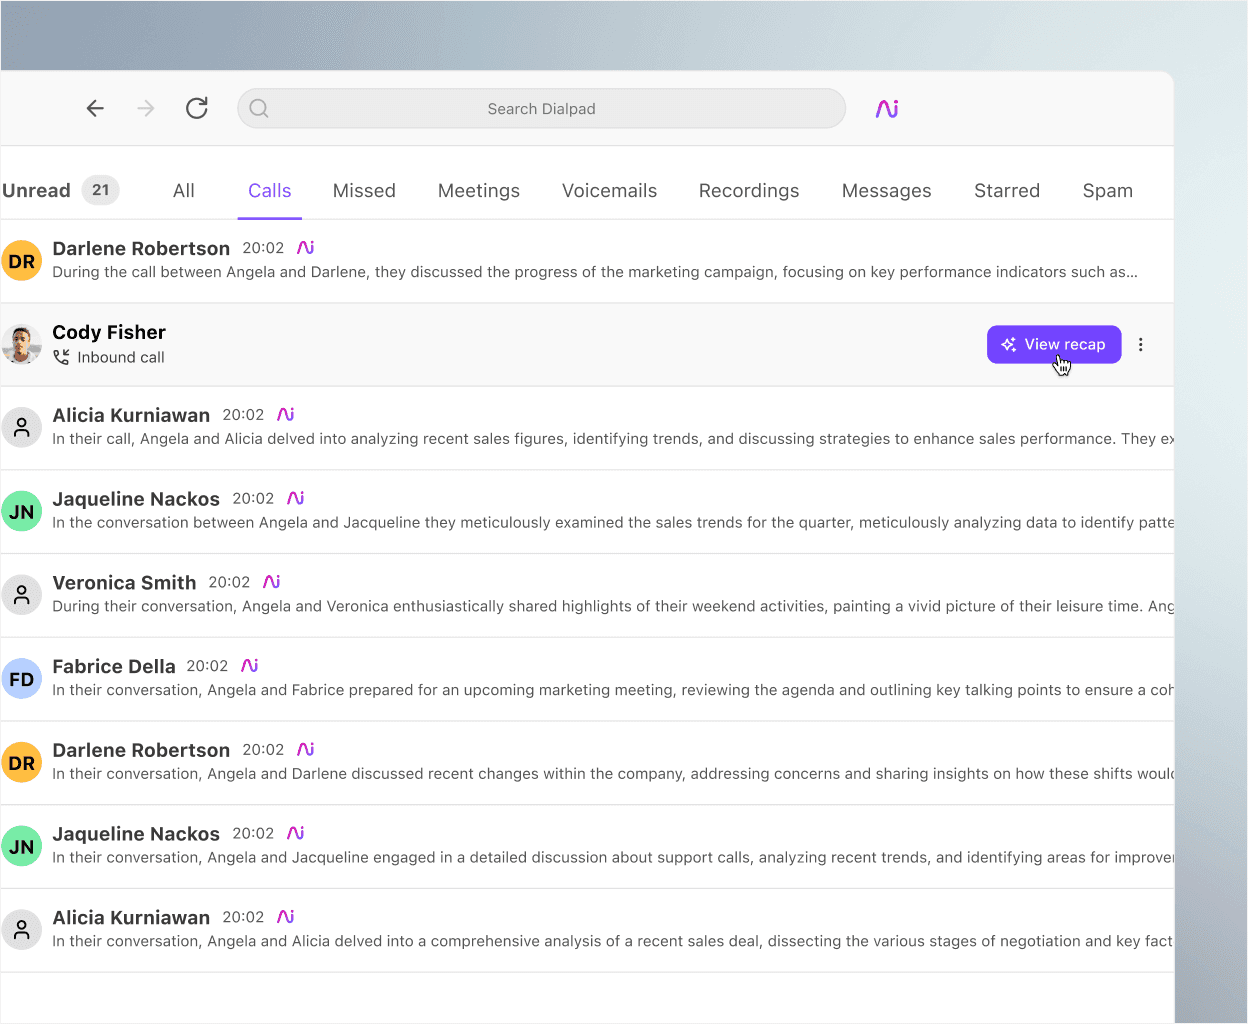Select the FD avatar for Fabrice Della
1248x1024 pixels.
(22, 679)
